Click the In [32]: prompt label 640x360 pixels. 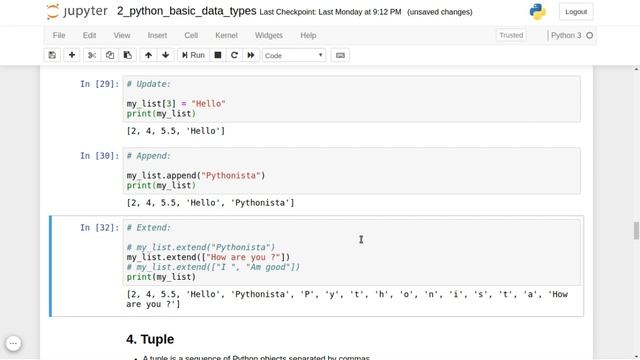tap(100, 228)
